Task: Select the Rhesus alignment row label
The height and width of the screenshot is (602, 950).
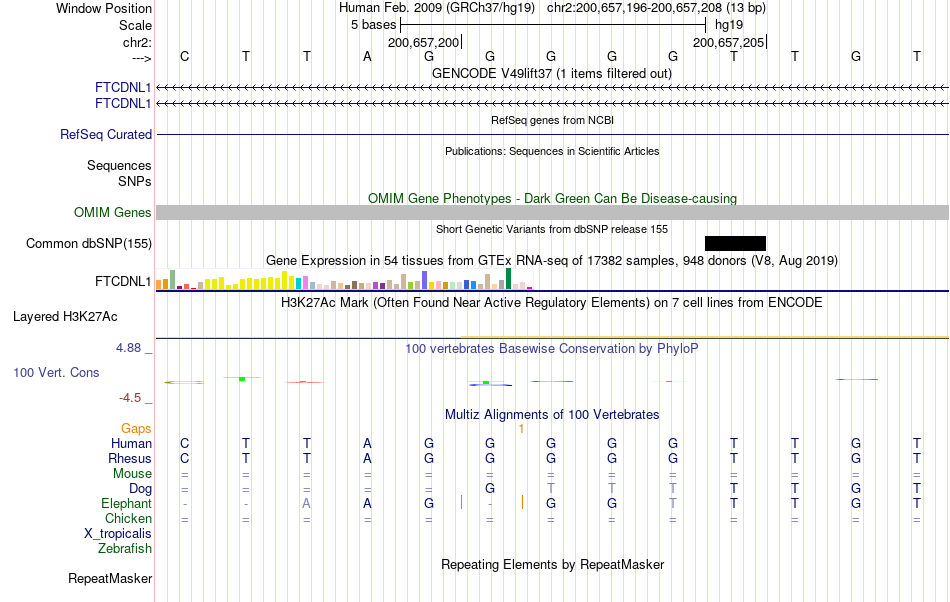Action: point(130,458)
